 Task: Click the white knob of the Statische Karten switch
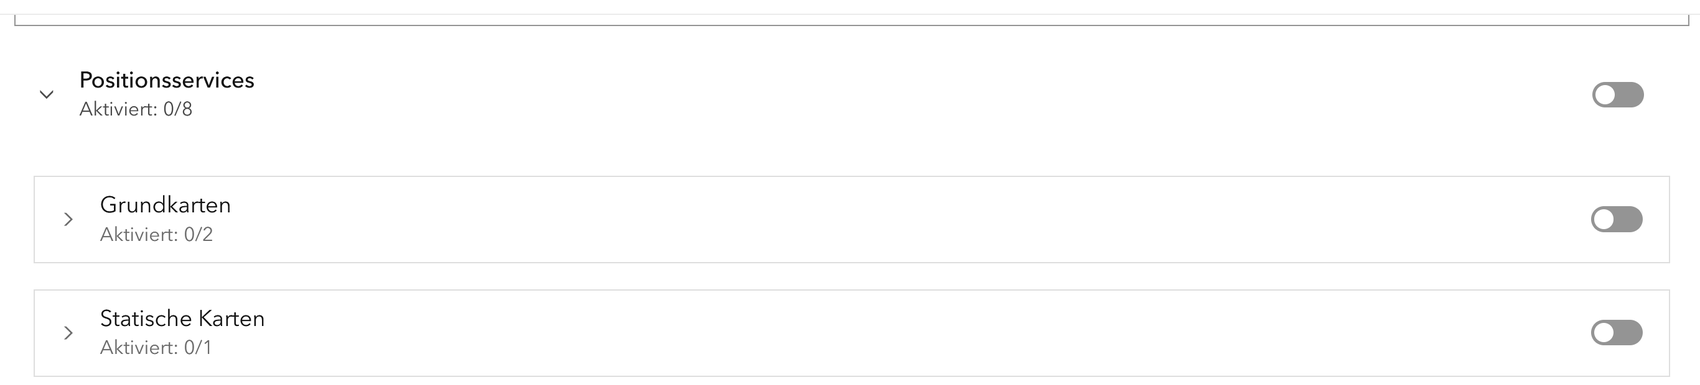[1604, 332]
